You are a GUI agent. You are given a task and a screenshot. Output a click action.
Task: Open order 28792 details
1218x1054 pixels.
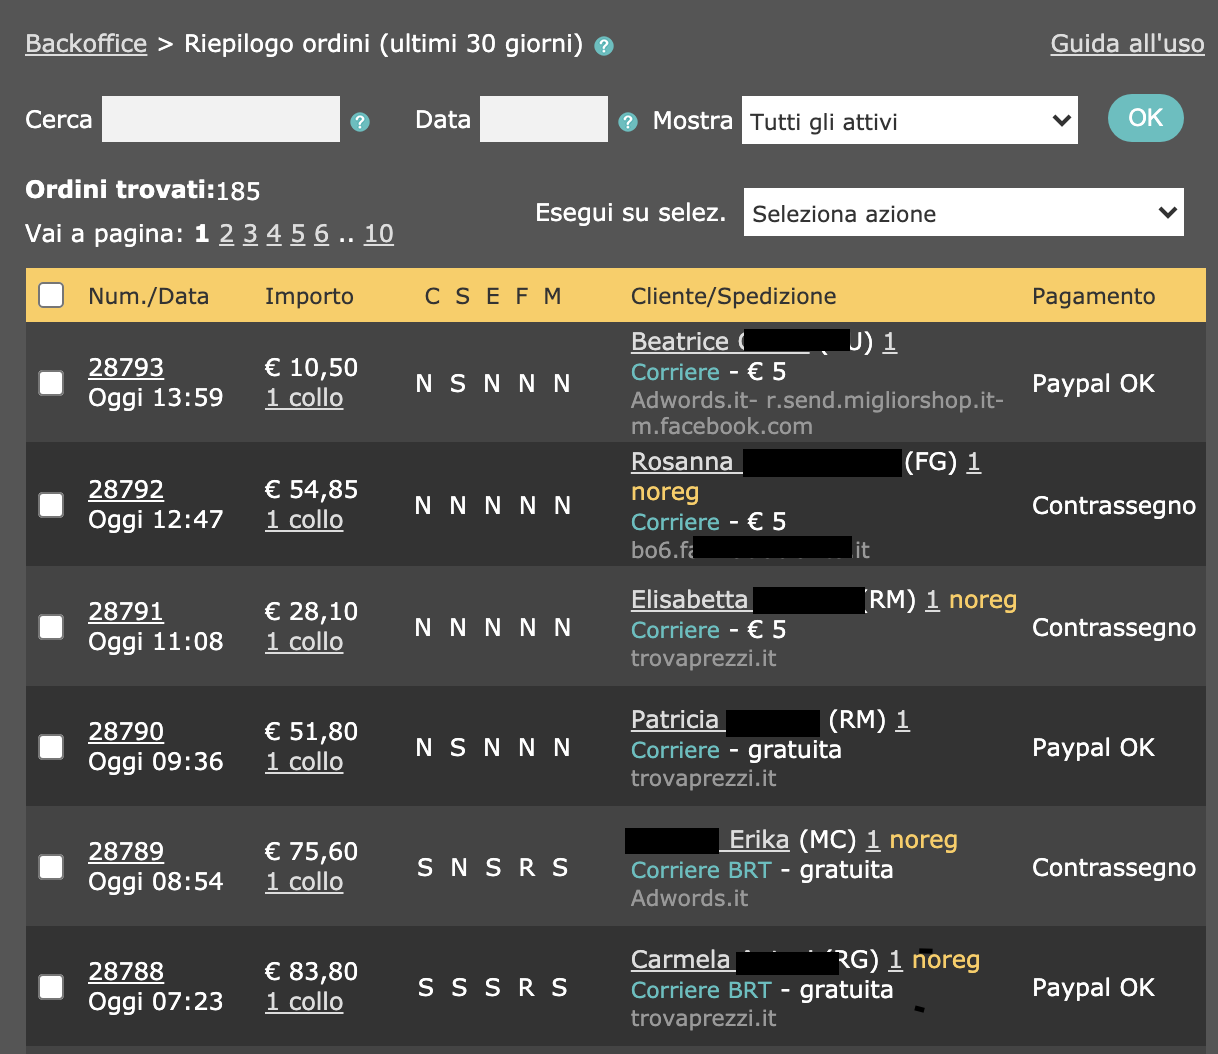[126, 489]
